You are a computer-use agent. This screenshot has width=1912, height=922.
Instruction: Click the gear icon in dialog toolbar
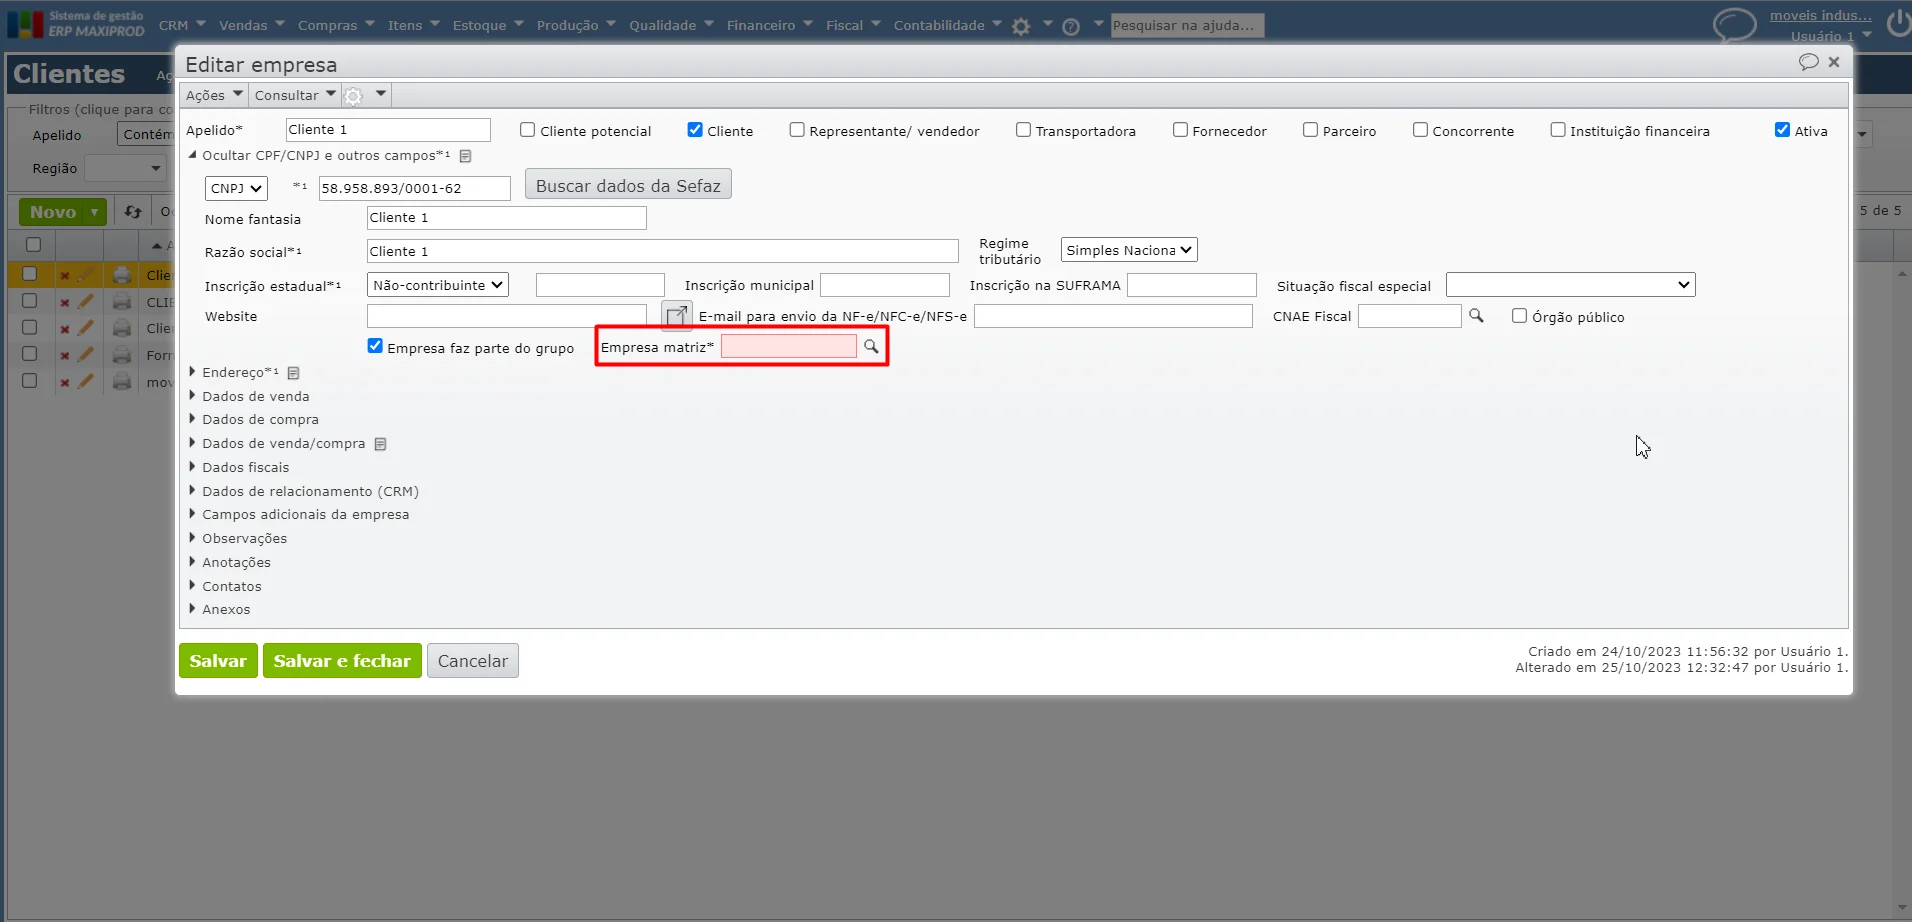point(353,96)
